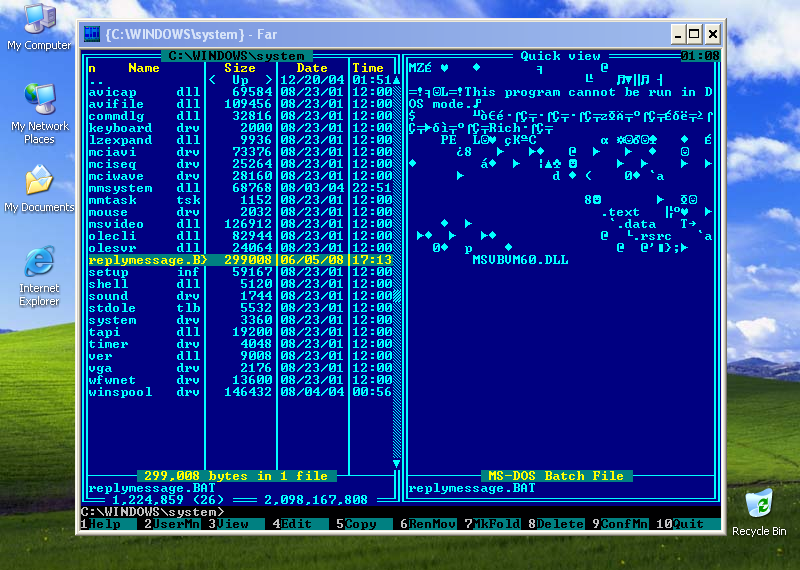Click the 4 Edit function key
Viewport: 800px width, 570px height.
pos(301,524)
